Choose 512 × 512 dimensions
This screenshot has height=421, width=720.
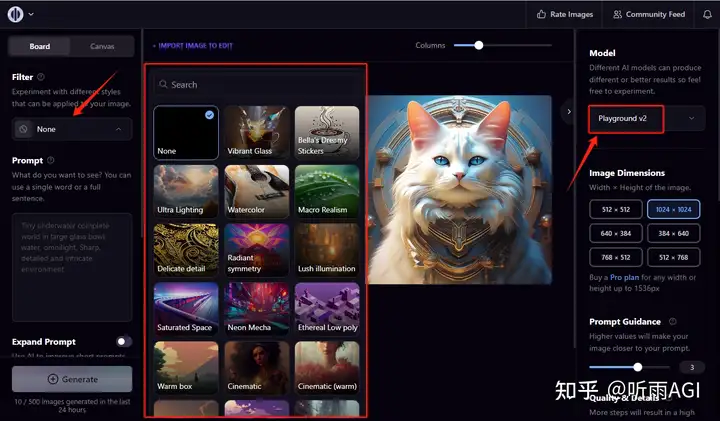pyautogui.click(x=616, y=209)
